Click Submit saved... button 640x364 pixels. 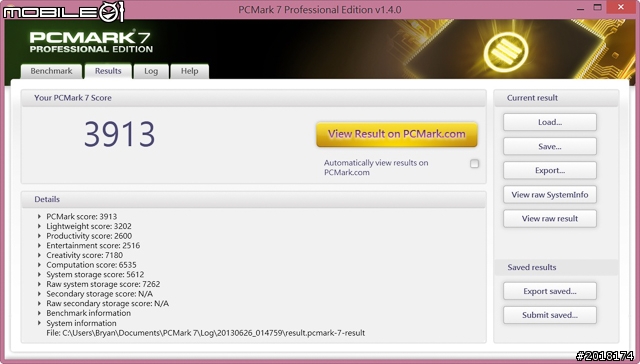(550, 315)
